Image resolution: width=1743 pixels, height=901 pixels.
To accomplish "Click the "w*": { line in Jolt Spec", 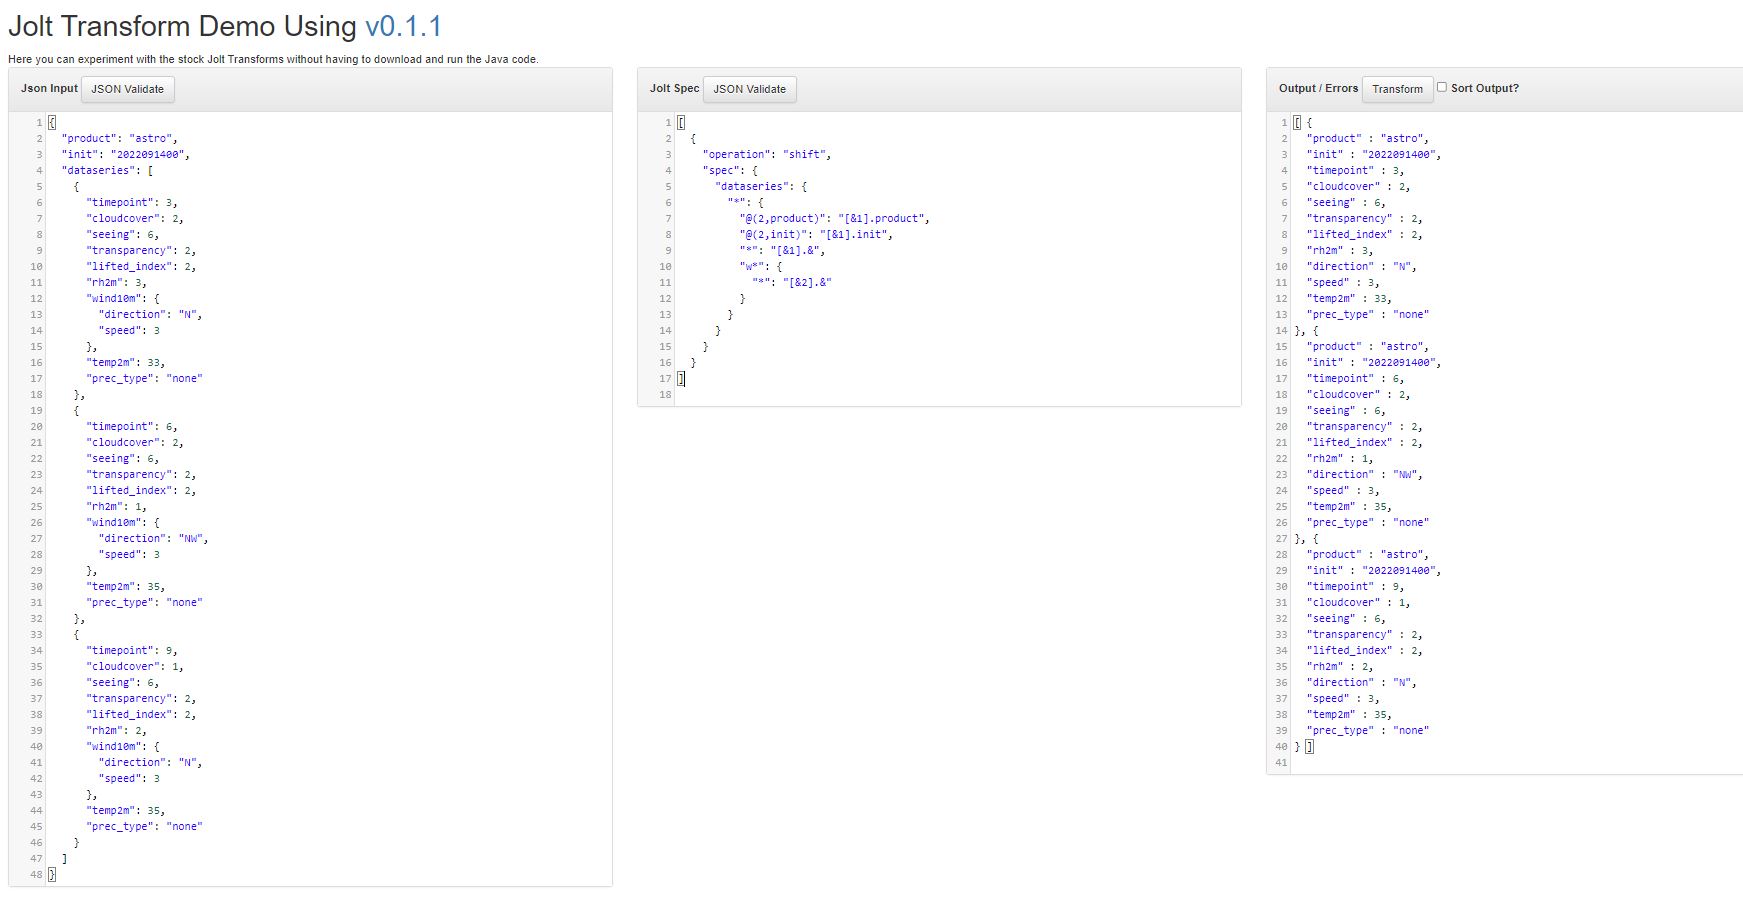I will [x=761, y=266].
